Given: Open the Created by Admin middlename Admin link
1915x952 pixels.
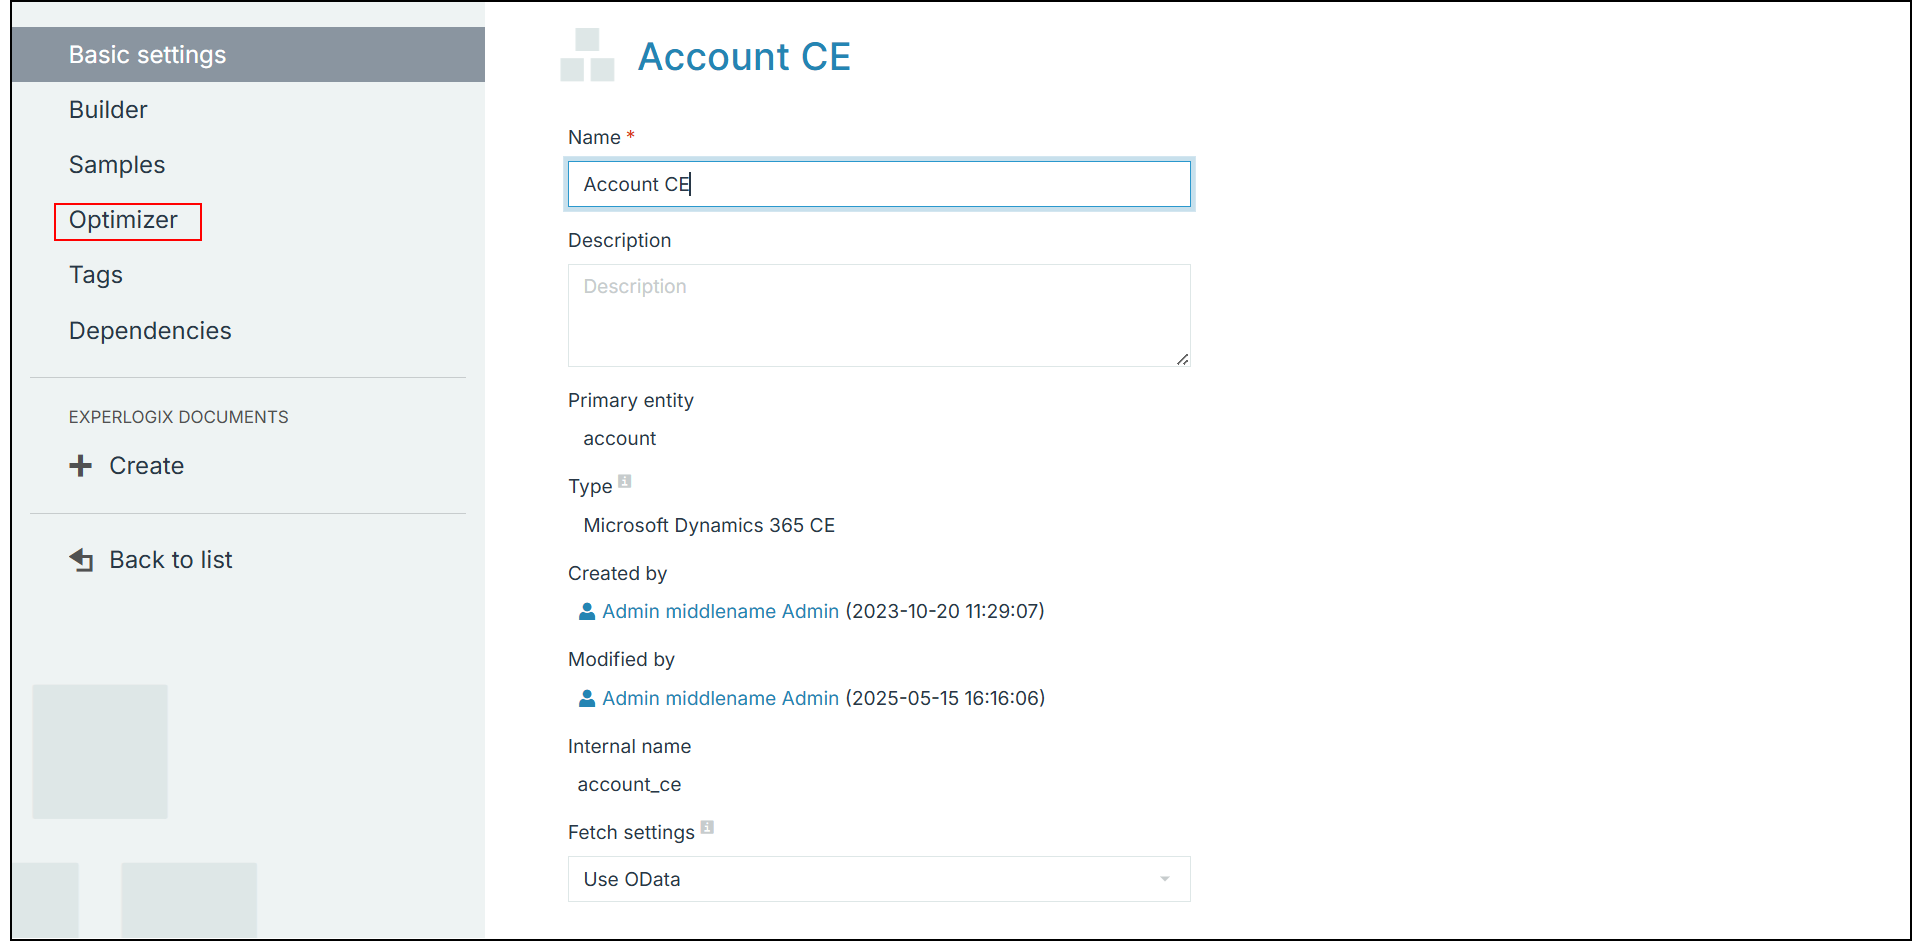Looking at the screenshot, I should point(720,611).
